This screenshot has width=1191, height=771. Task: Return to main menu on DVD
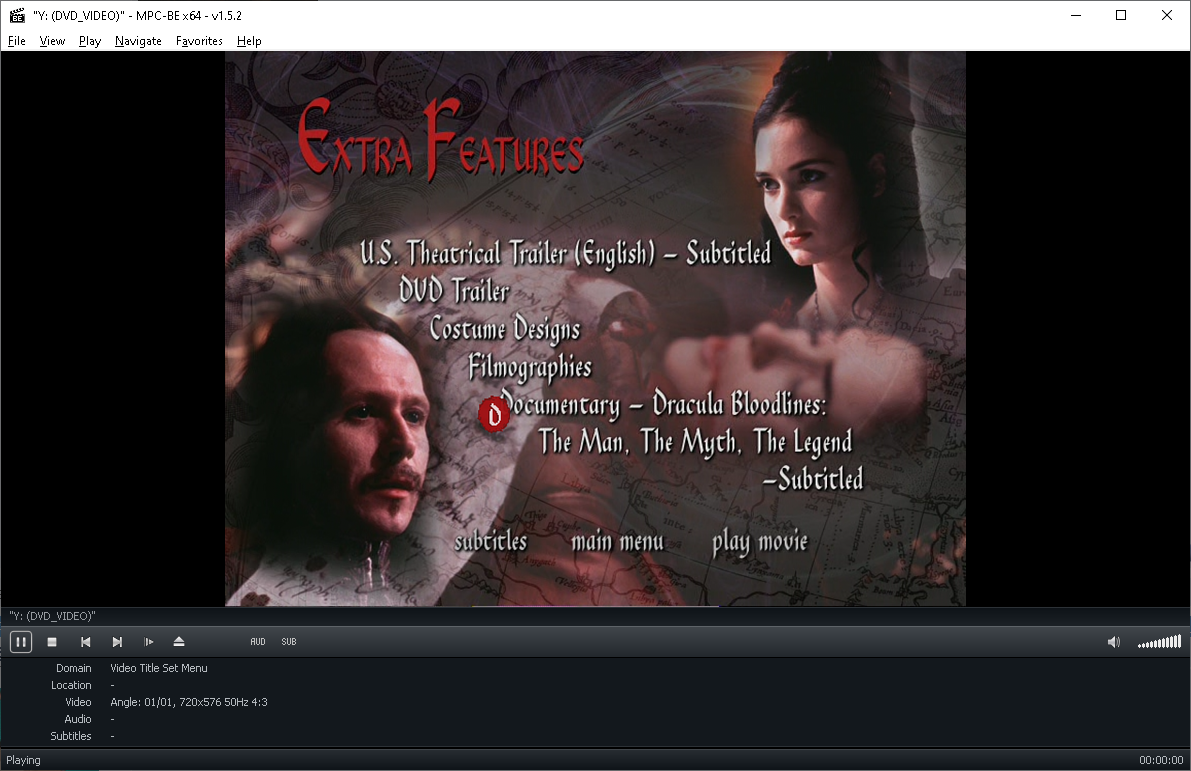coord(617,541)
